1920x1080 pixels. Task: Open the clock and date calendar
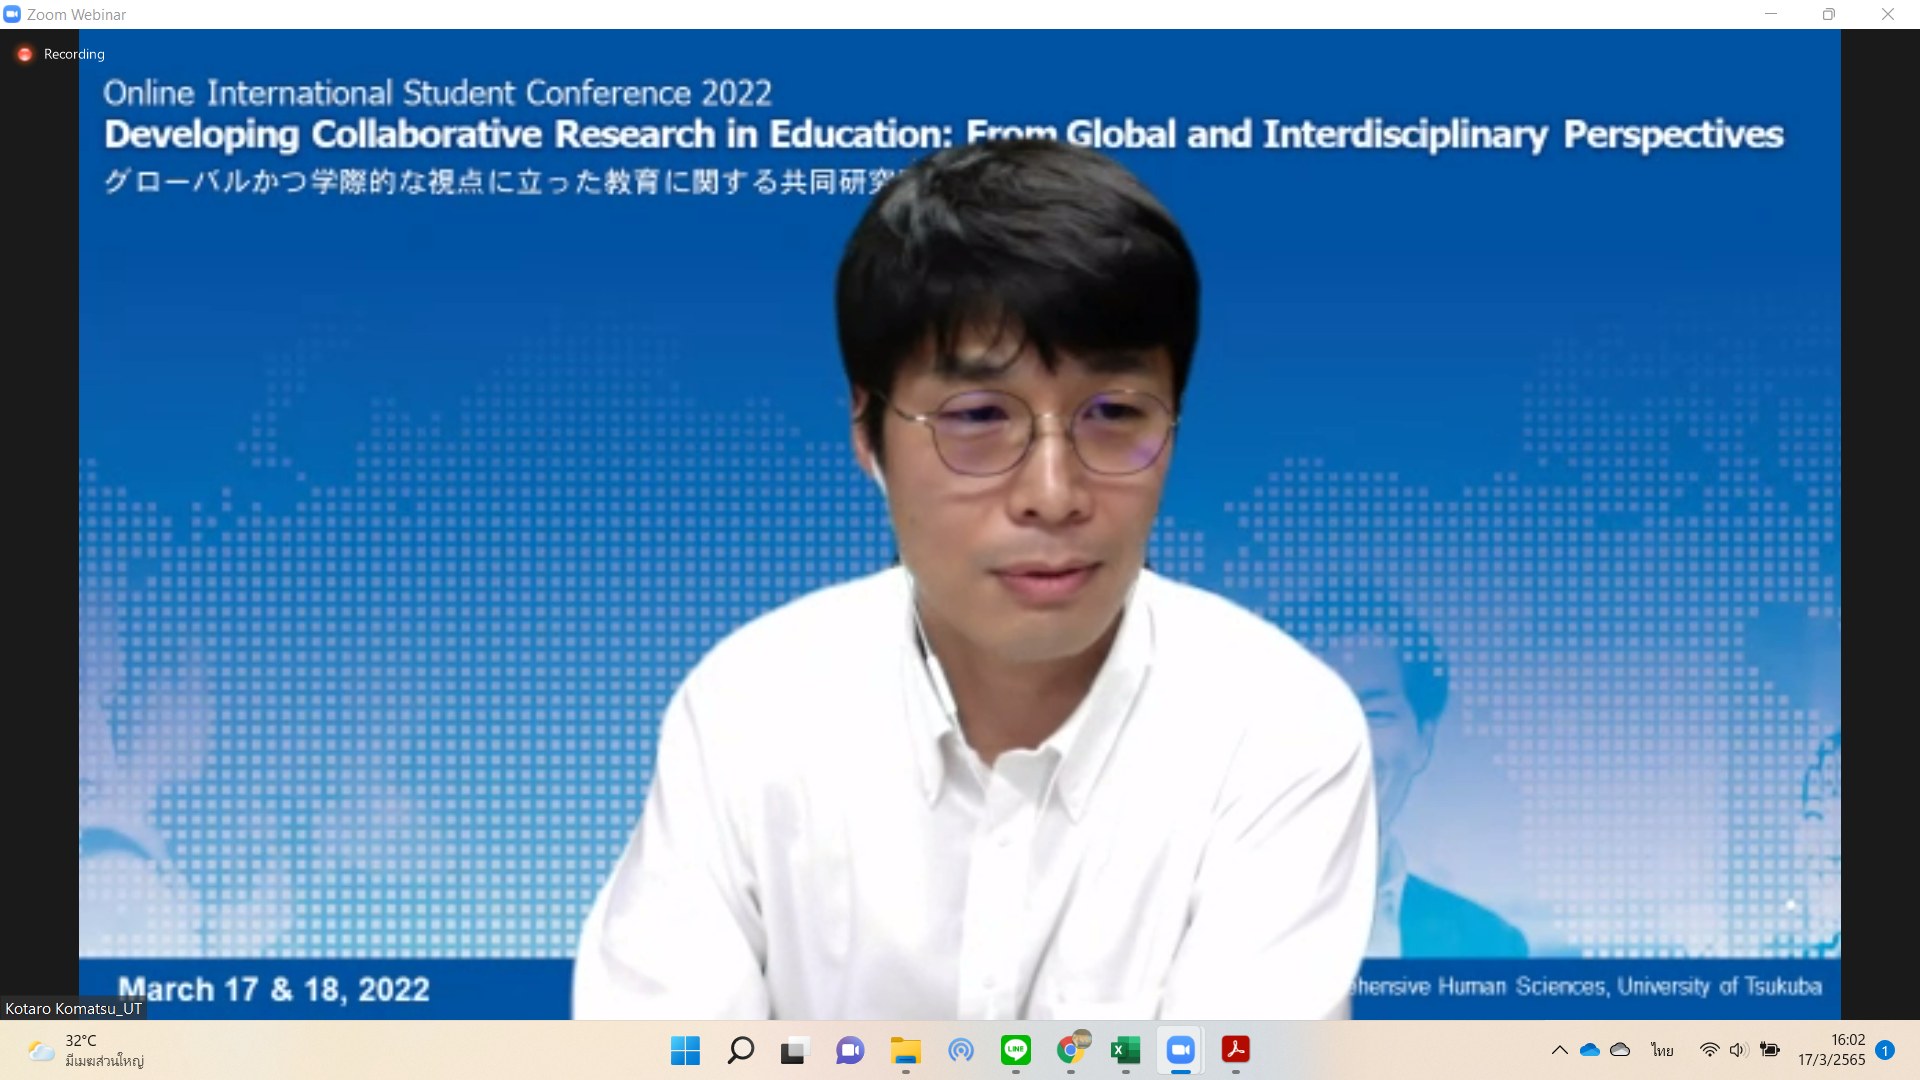pyautogui.click(x=1832, y=1050)
